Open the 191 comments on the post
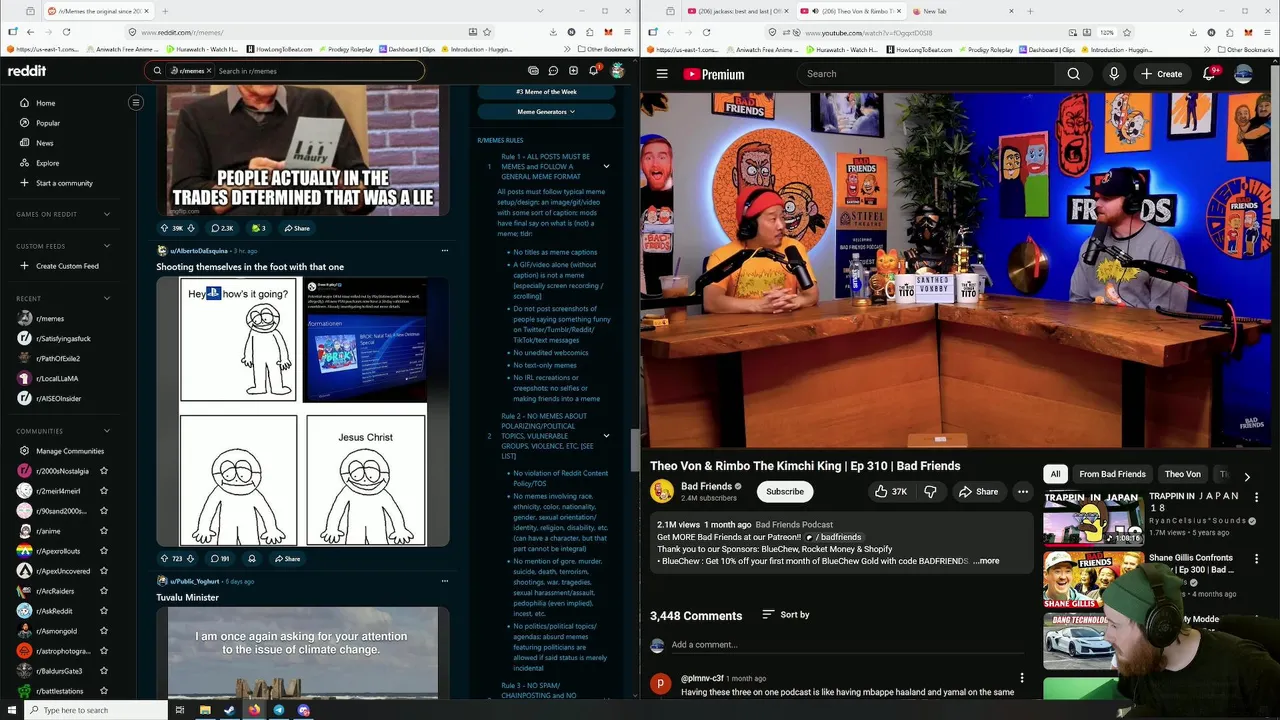This screenshot has height=720, width=1280. [220, 559]
